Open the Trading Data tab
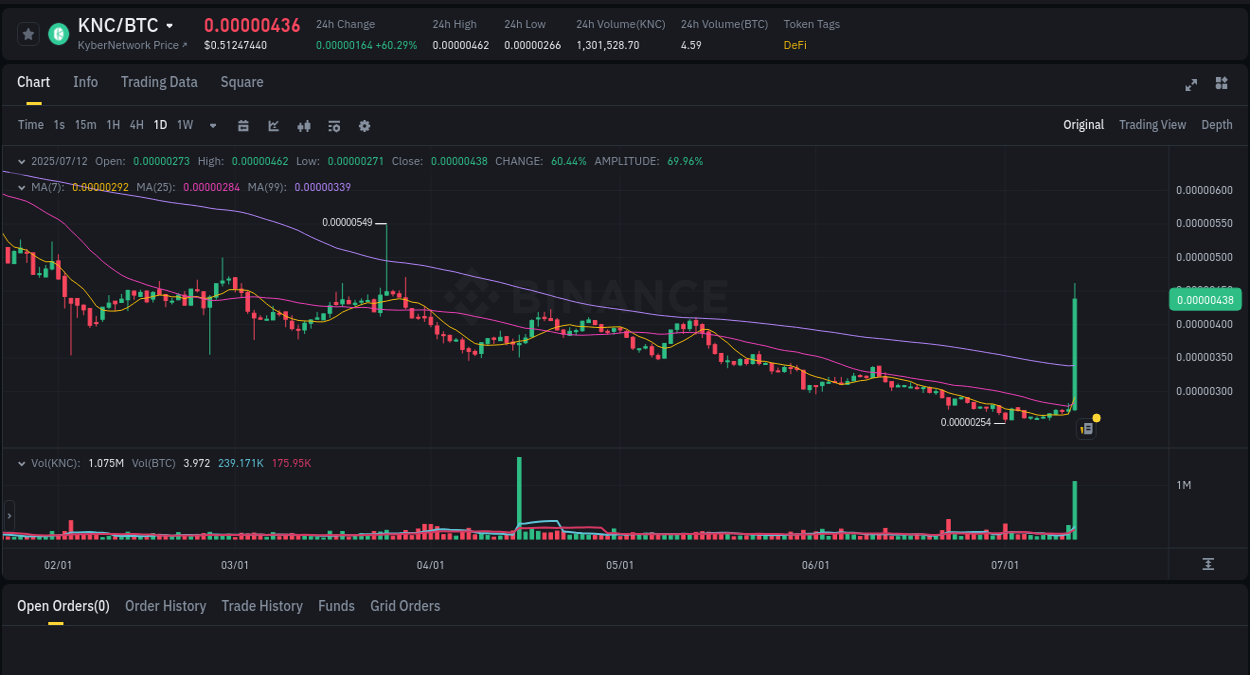 (x=159, y=82)
